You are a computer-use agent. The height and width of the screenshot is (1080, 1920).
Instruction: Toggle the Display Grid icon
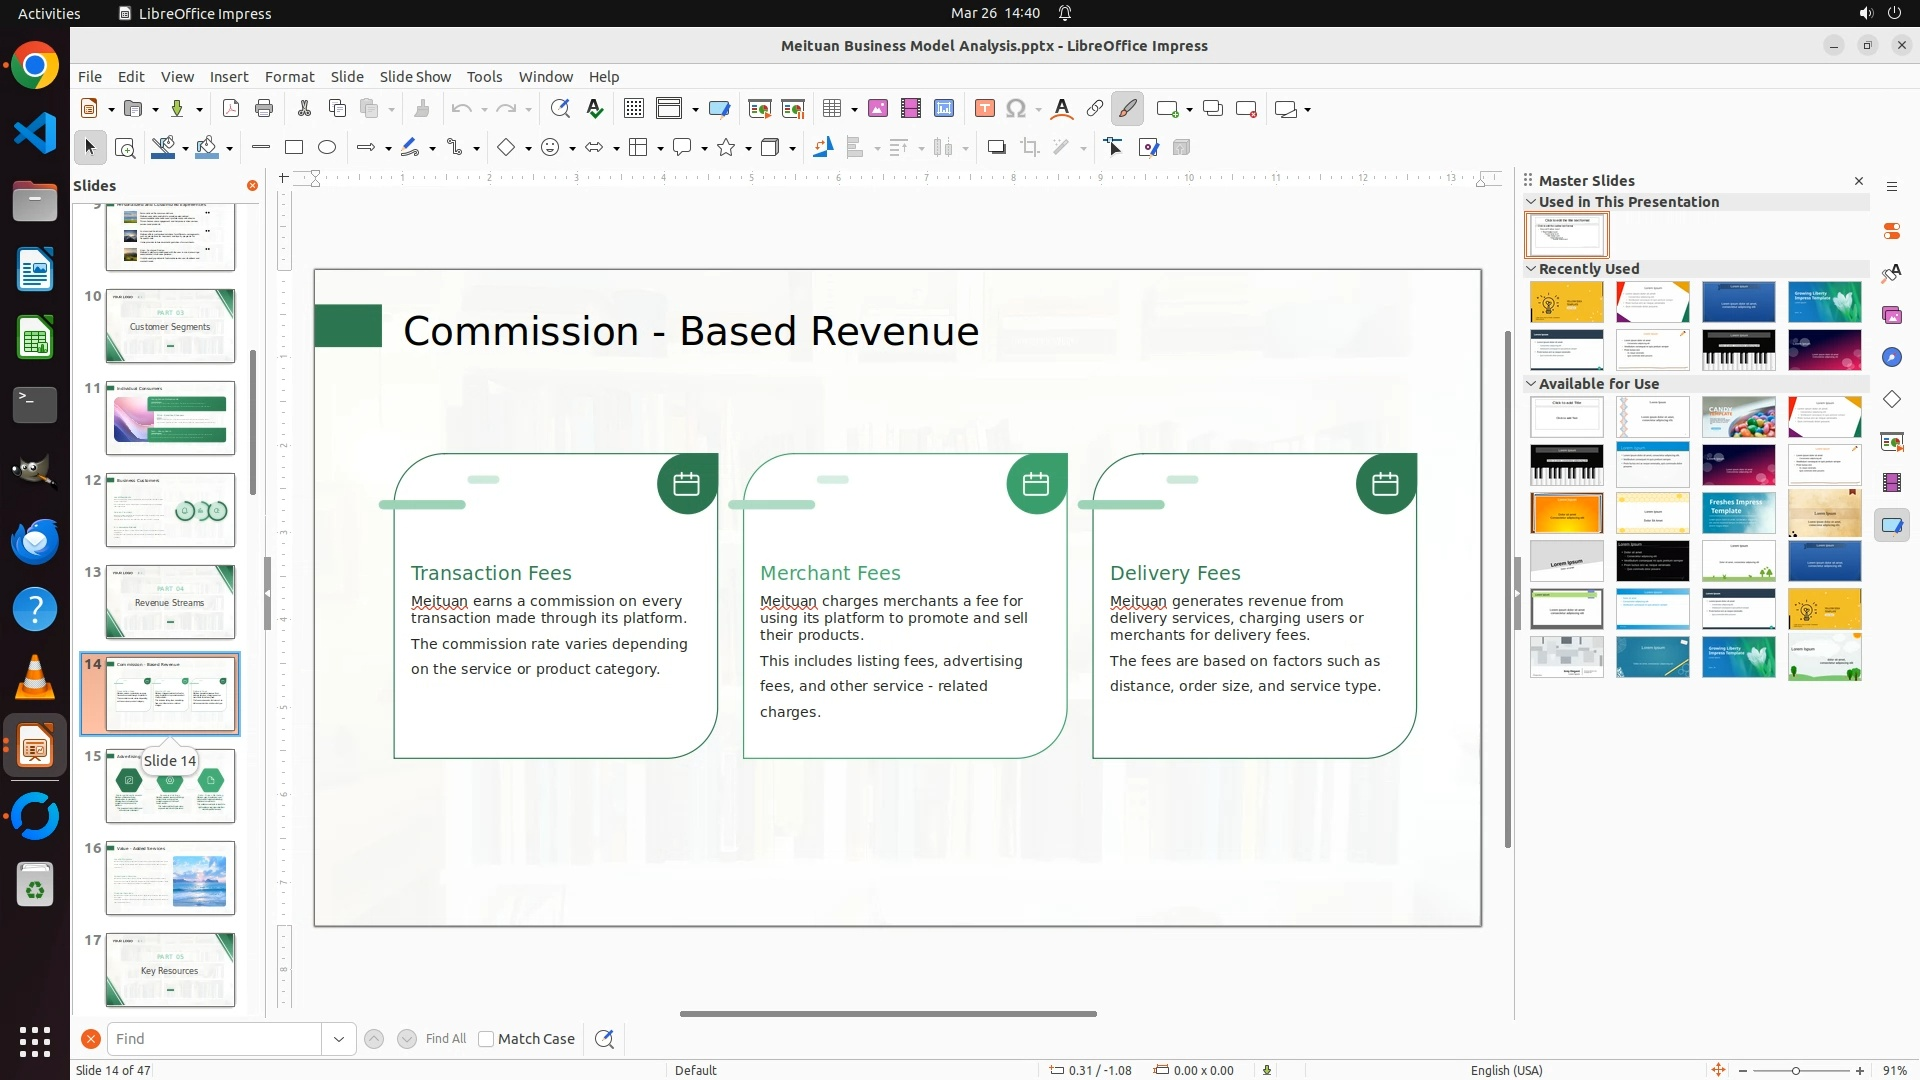pos(633,109)
